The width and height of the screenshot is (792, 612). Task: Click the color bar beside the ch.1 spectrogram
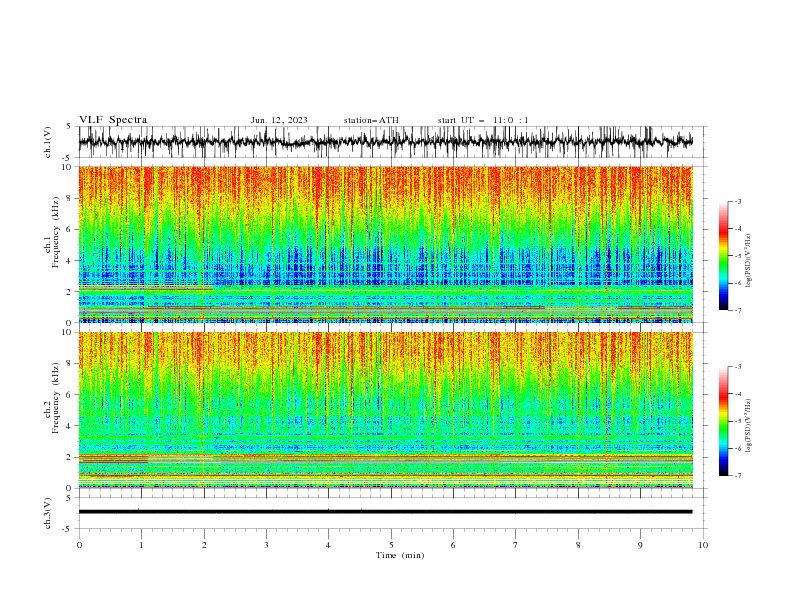point(723,256)
